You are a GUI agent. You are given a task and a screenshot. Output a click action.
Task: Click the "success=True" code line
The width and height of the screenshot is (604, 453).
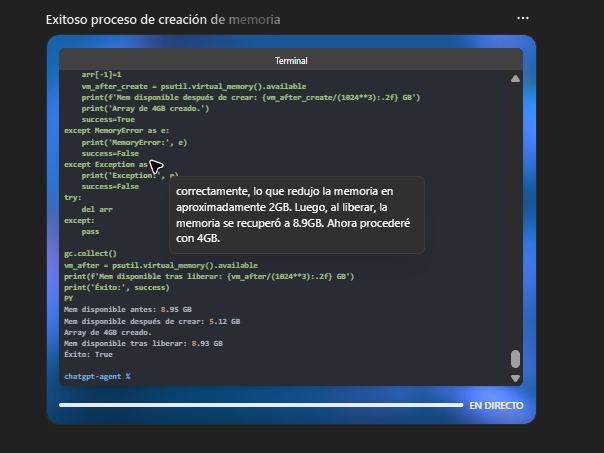click(110, 119)
